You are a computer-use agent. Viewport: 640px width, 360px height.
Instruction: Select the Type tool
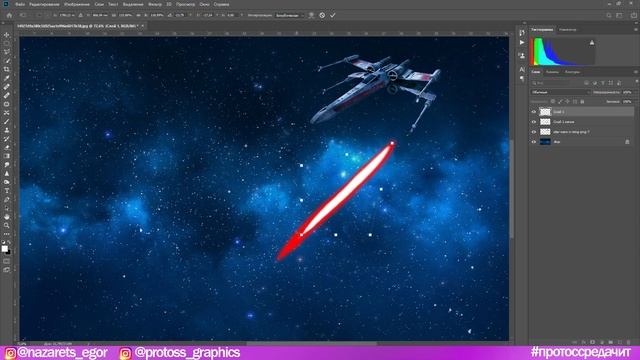(x=7, y=191)
